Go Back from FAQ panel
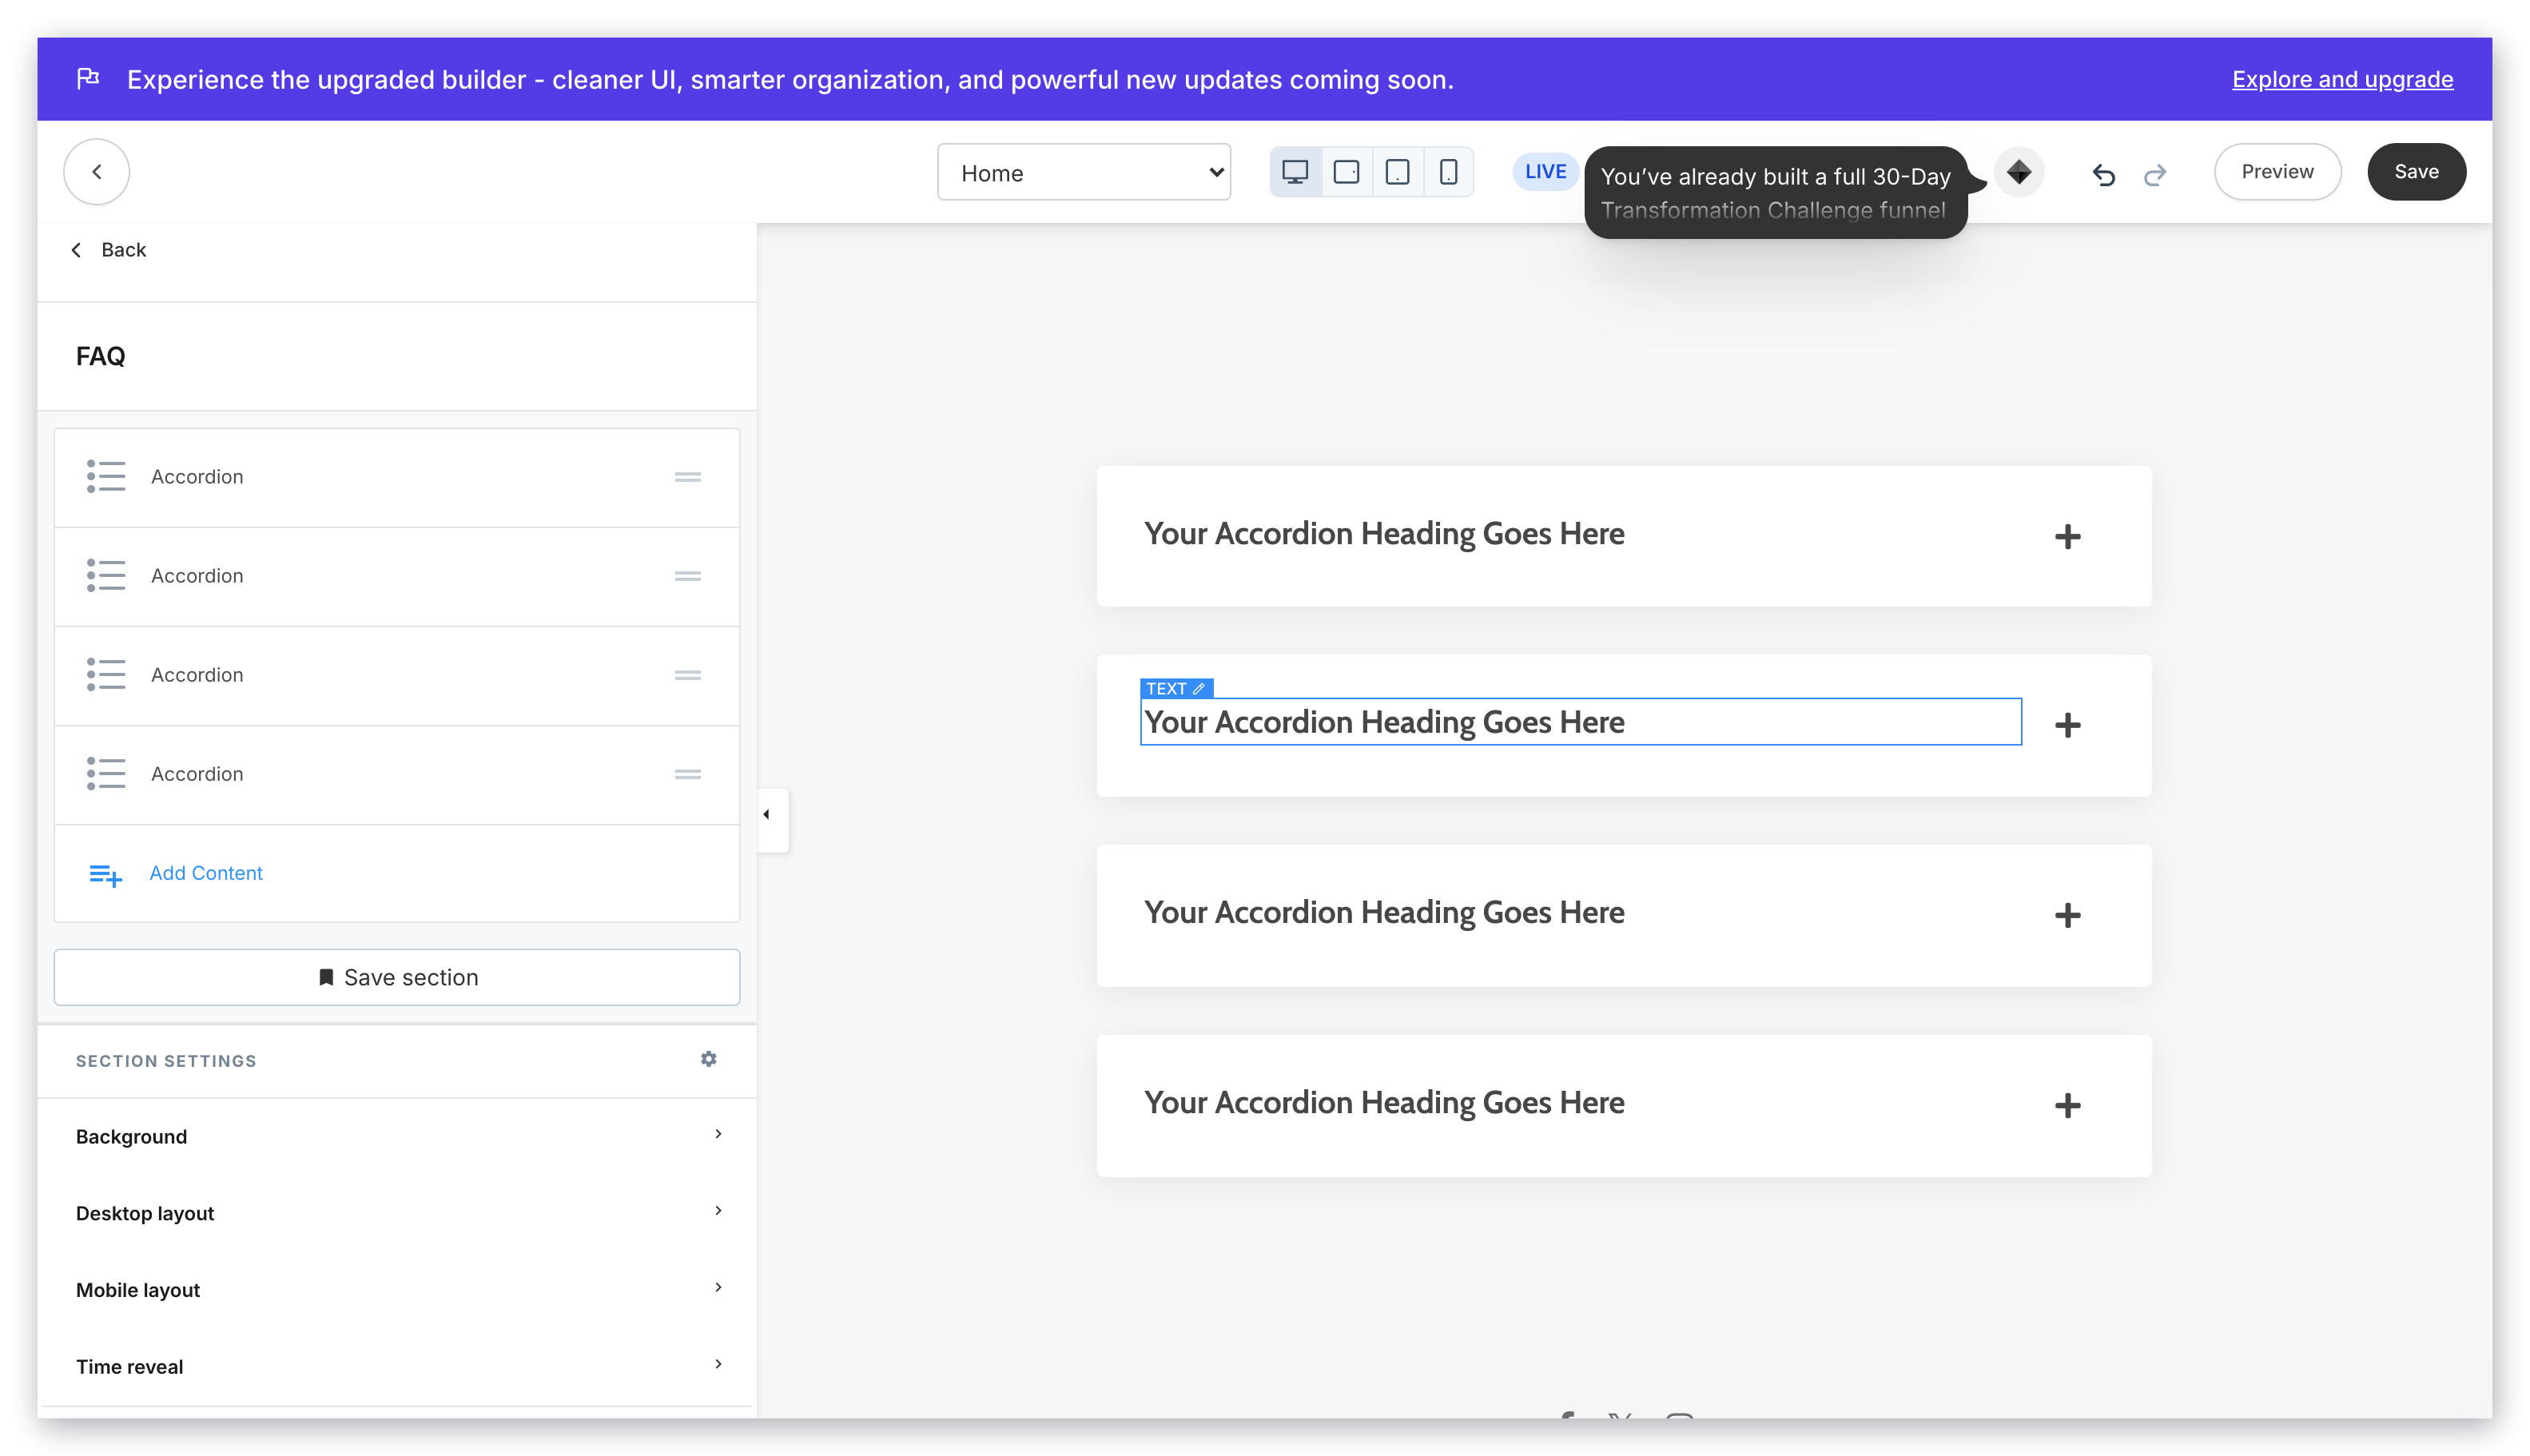Image resolution: width=2530 pixels, height=1456 pixels. (x=109, y=250)
